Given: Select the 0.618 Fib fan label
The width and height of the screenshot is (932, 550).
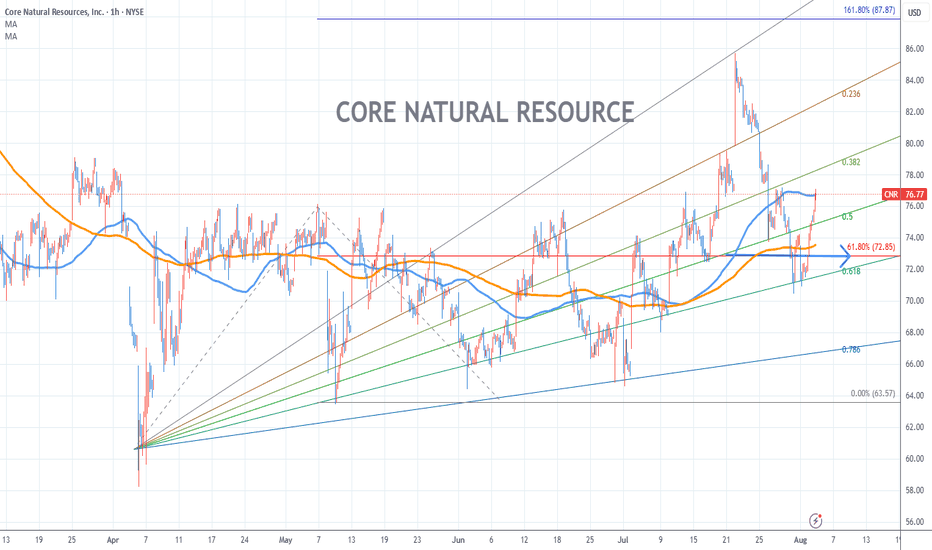Looking at the screenshot, I should (x=851, y=271).
